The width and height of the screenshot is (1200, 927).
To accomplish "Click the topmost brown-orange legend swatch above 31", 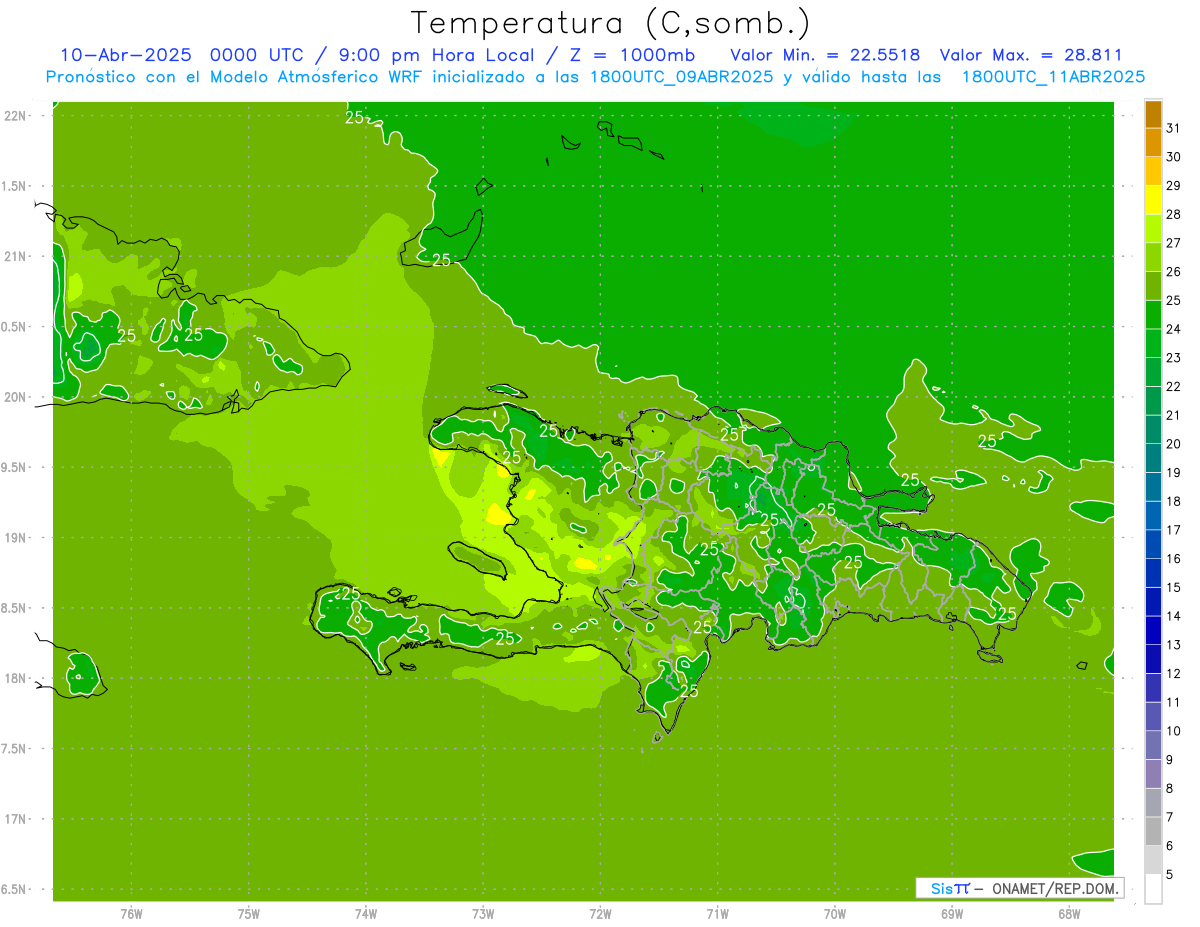I will (x=1153, y=115).
